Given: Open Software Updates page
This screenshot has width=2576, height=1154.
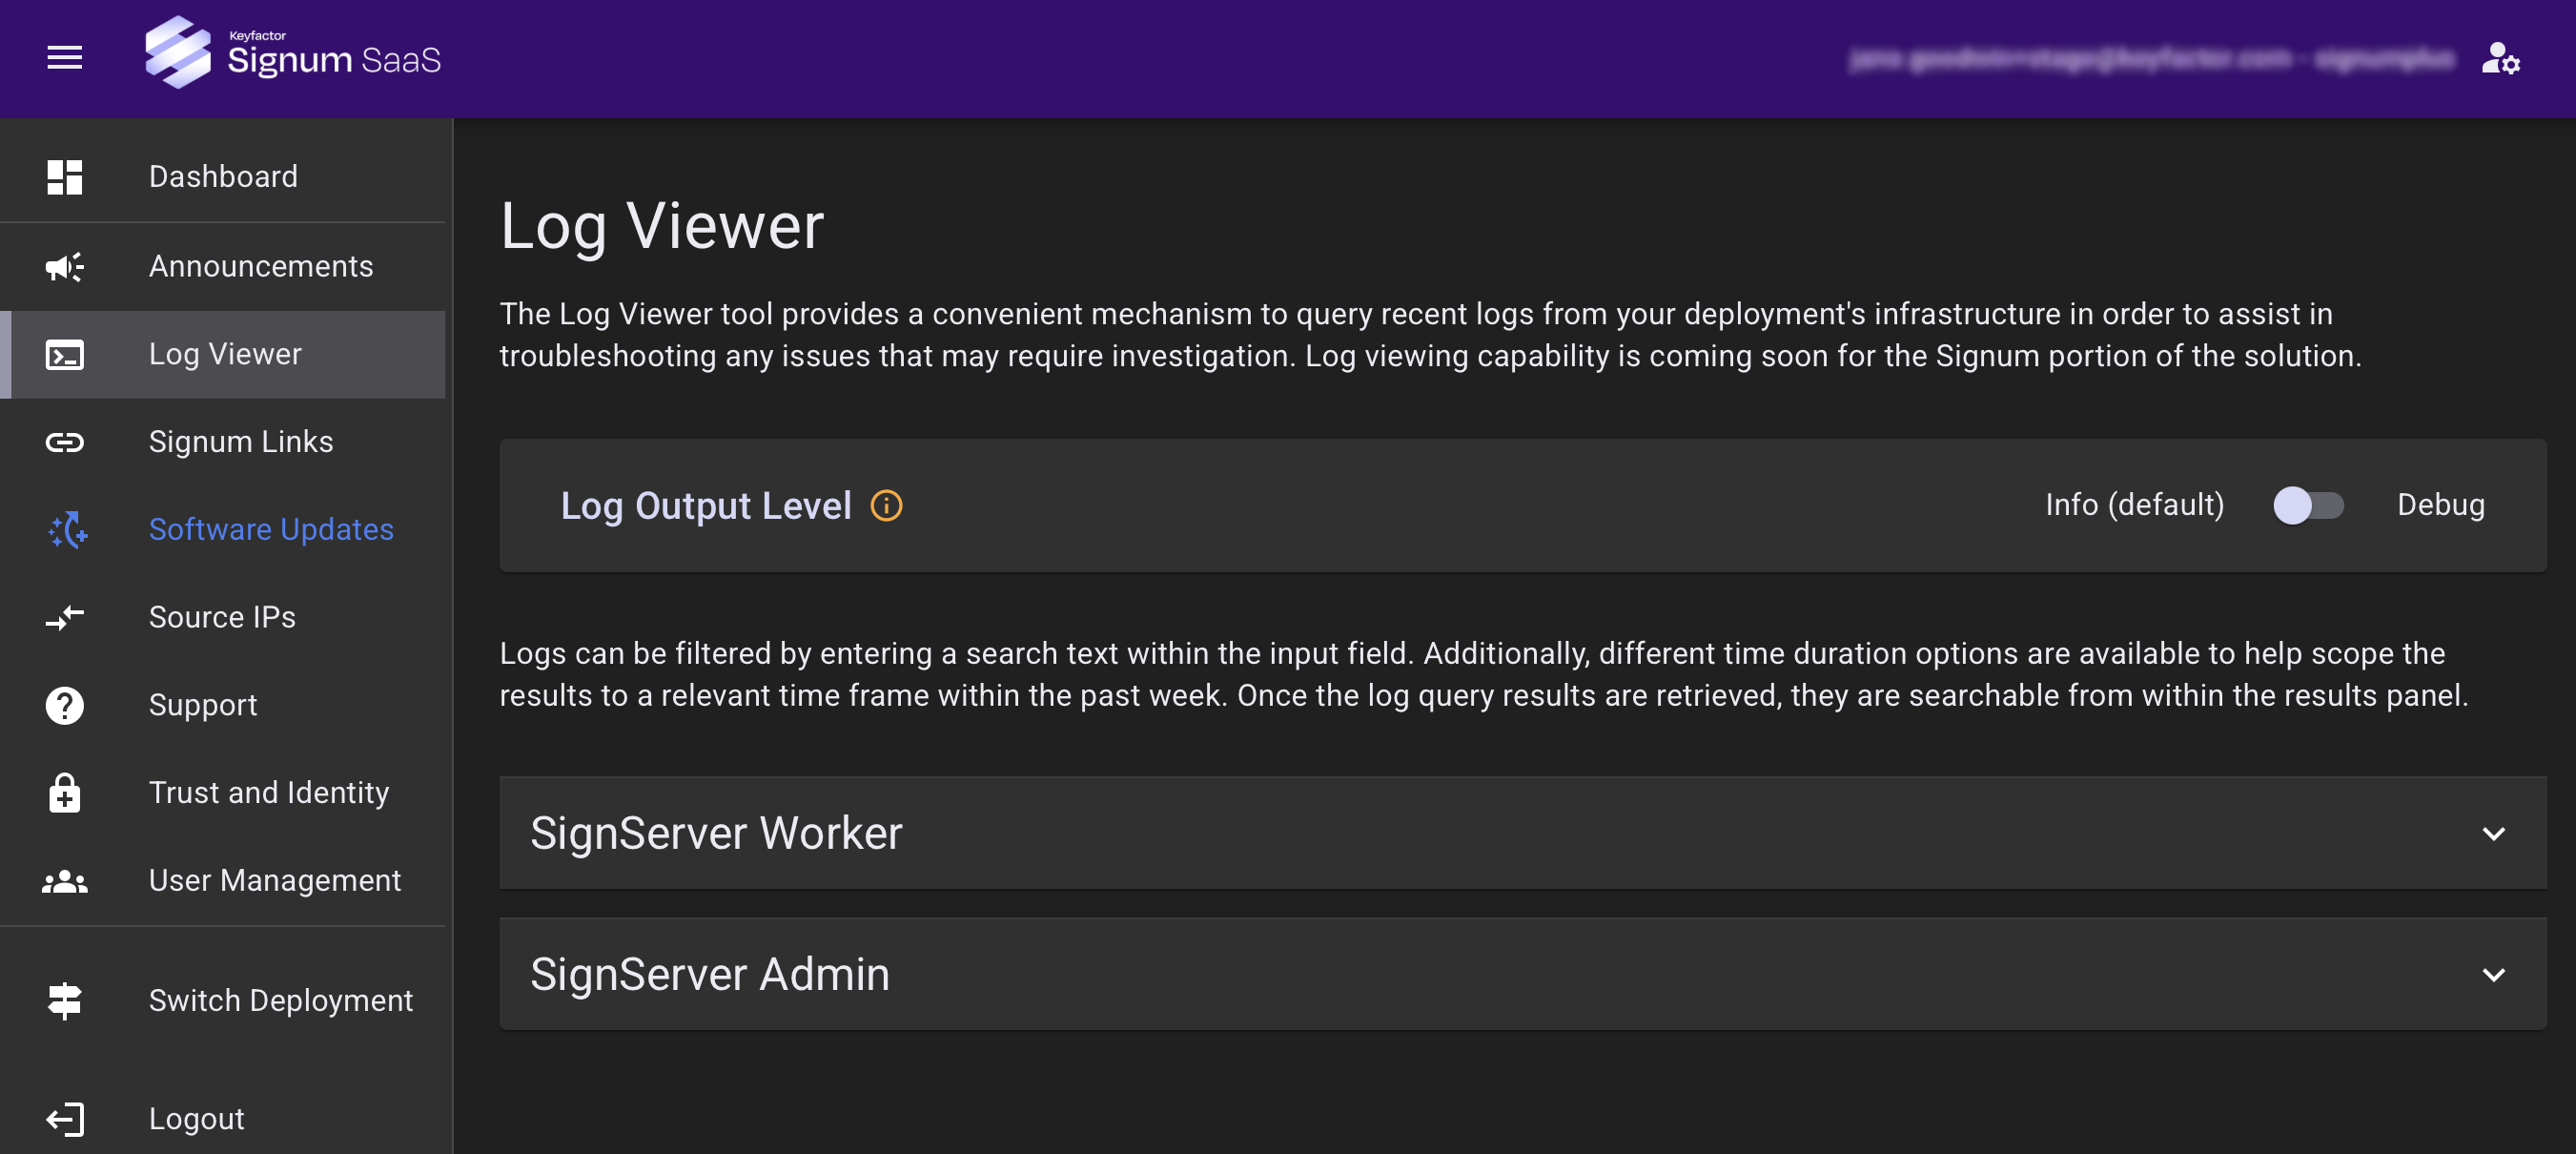Looking at the screenshot, I should 223,529.
